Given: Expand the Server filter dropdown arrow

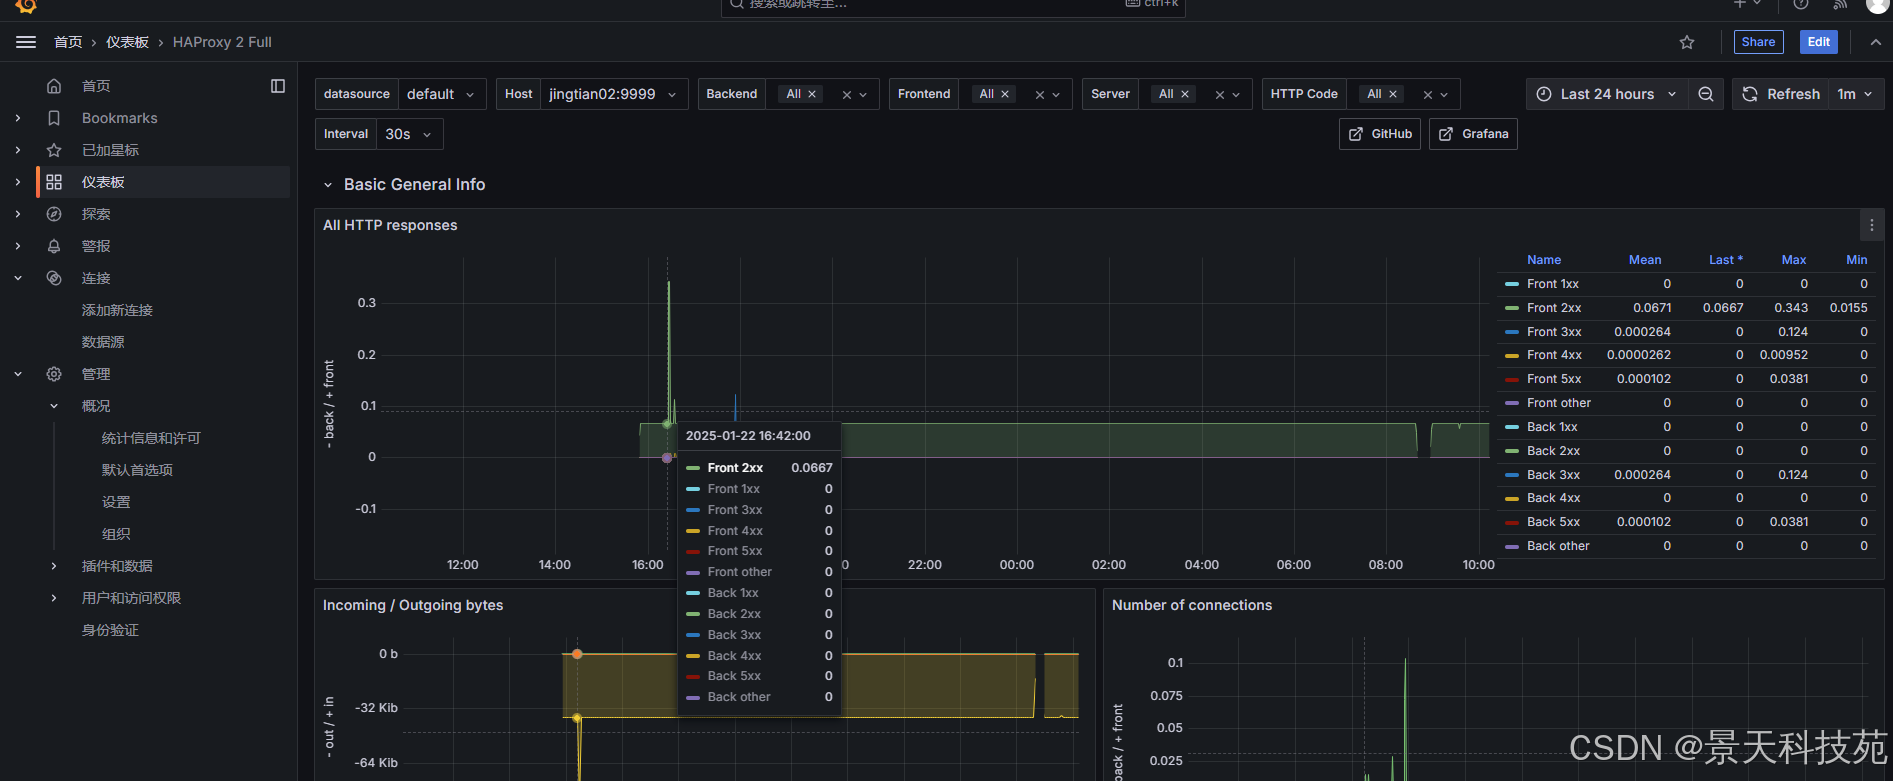Looking at the screenshot, I should click(1236, 95).
